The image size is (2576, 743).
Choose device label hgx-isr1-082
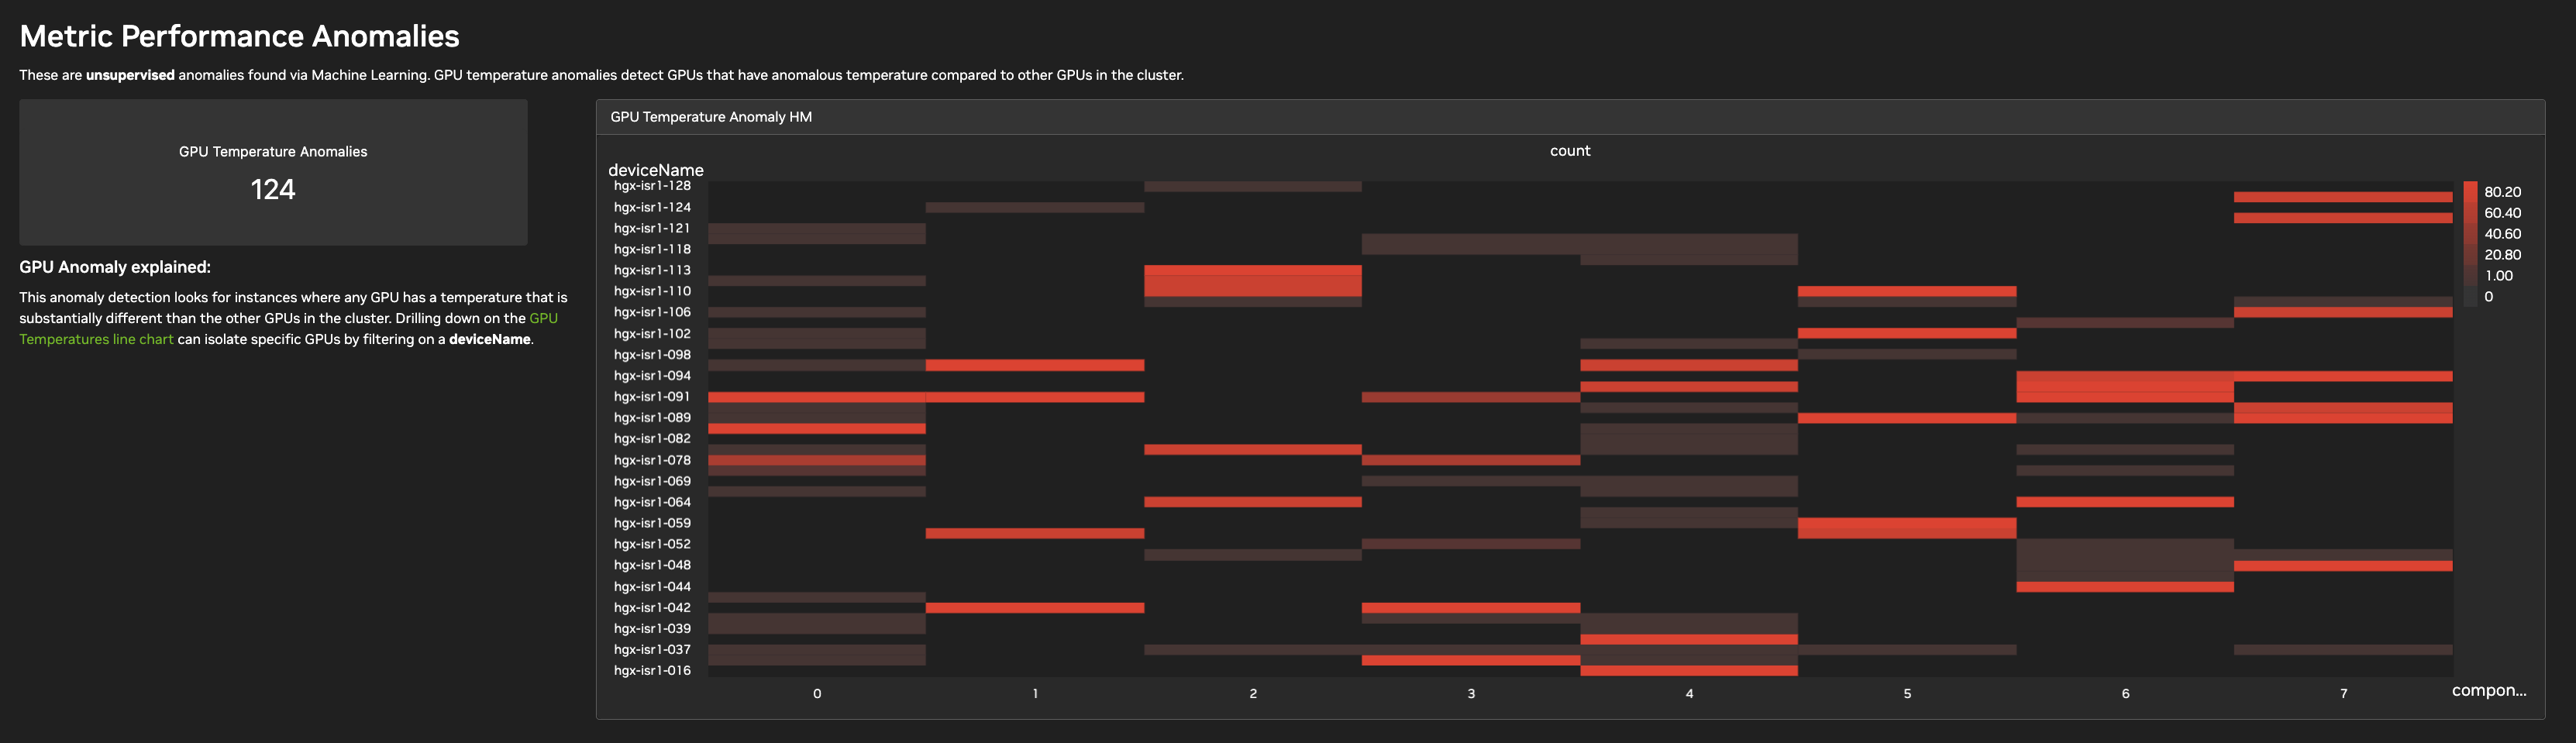(x=652, y=439)
